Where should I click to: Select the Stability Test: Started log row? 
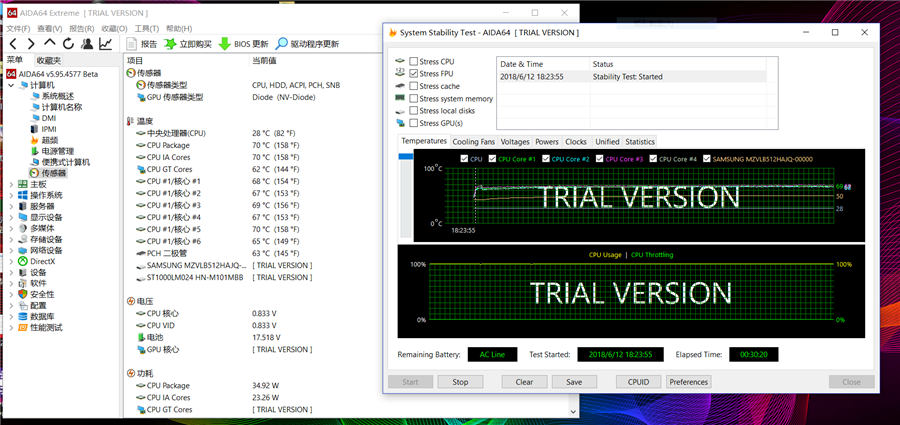(x=631, y=76)
